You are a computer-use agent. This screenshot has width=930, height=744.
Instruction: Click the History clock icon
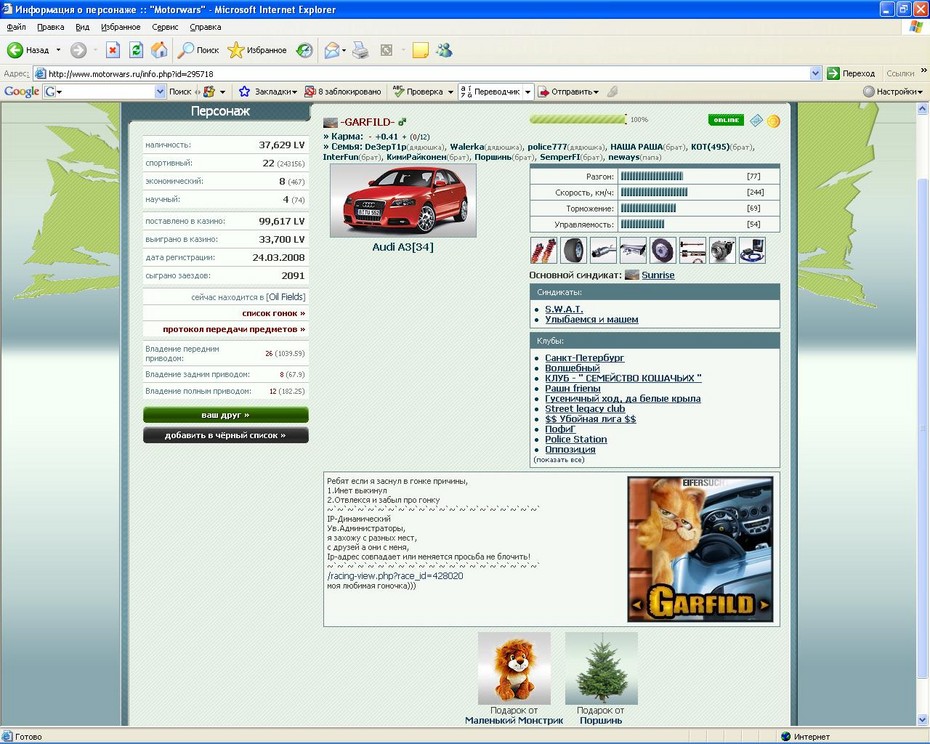pyautogui.click(x=304, y=50)
